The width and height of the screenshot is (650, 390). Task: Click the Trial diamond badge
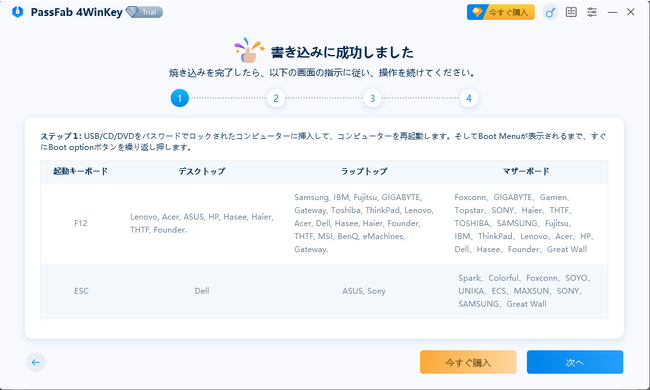coord(144,12)
